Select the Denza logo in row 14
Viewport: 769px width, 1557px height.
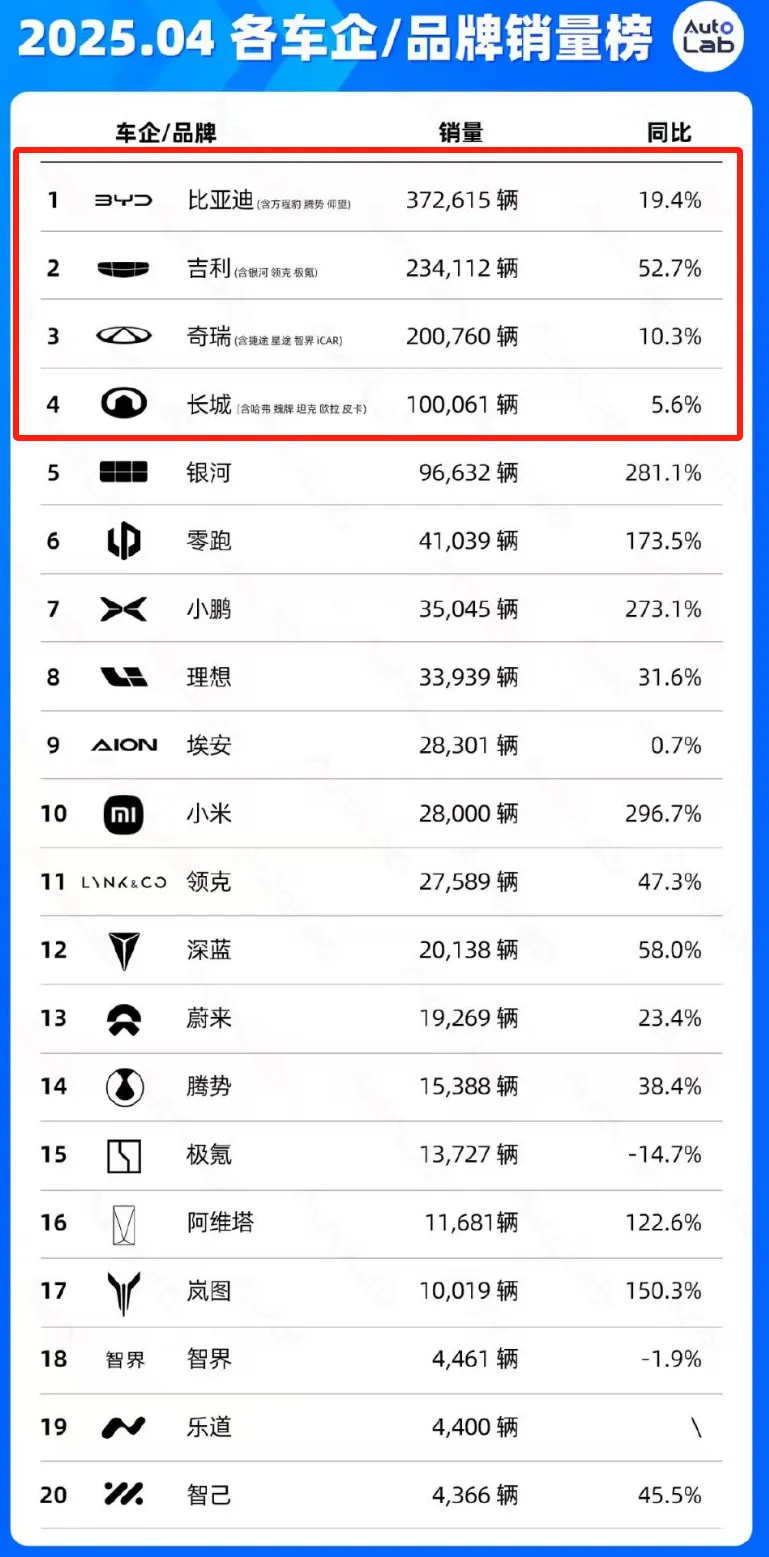pyautogui.click(x=125, y=1087)
